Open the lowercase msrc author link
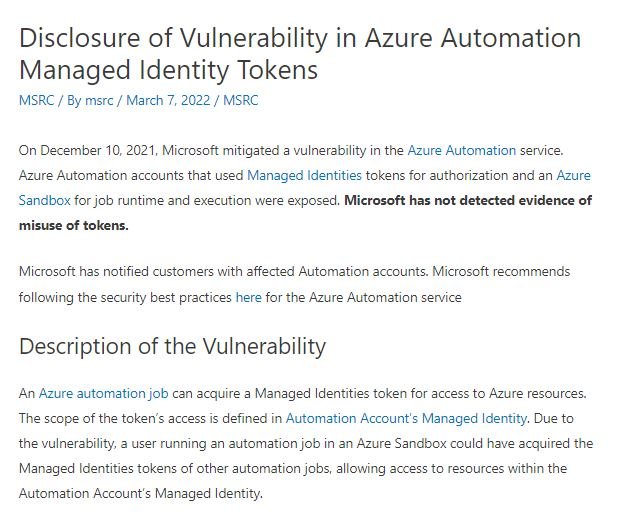The image size is (639, 525). coord(99,100)
